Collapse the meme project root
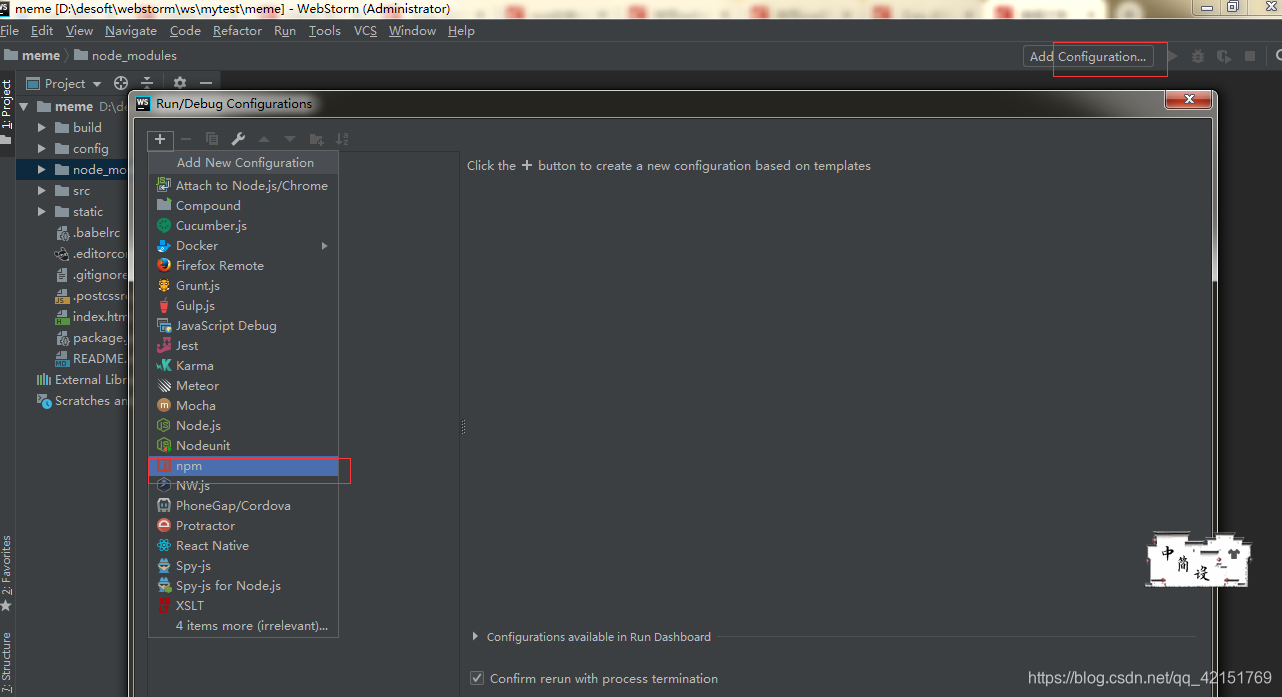 point(23,106)
